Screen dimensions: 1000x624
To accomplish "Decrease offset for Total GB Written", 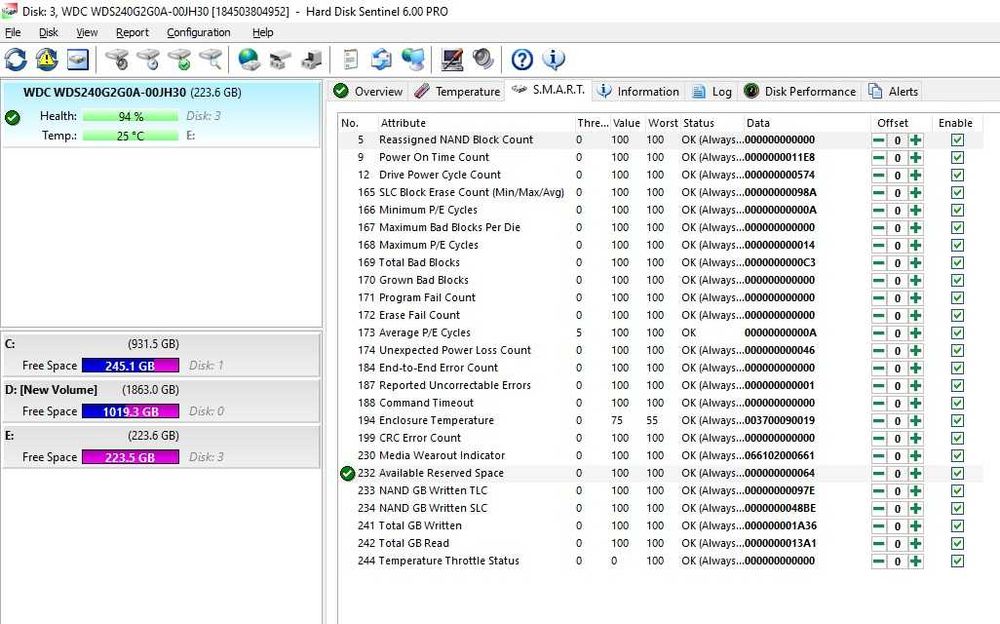I will coord(879,526).
